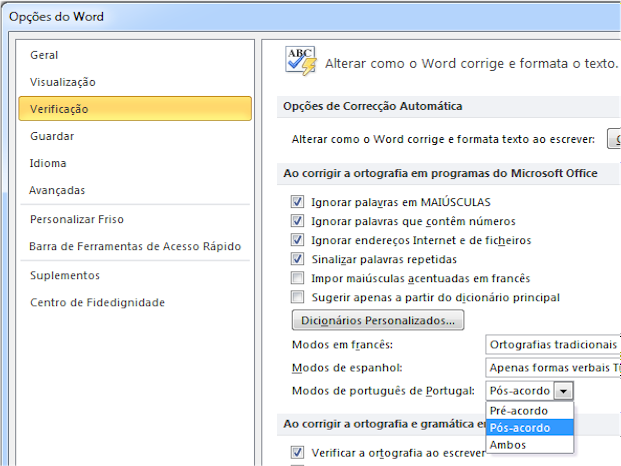Click the button beside Alterar como o Word corrige

(614, 139)
